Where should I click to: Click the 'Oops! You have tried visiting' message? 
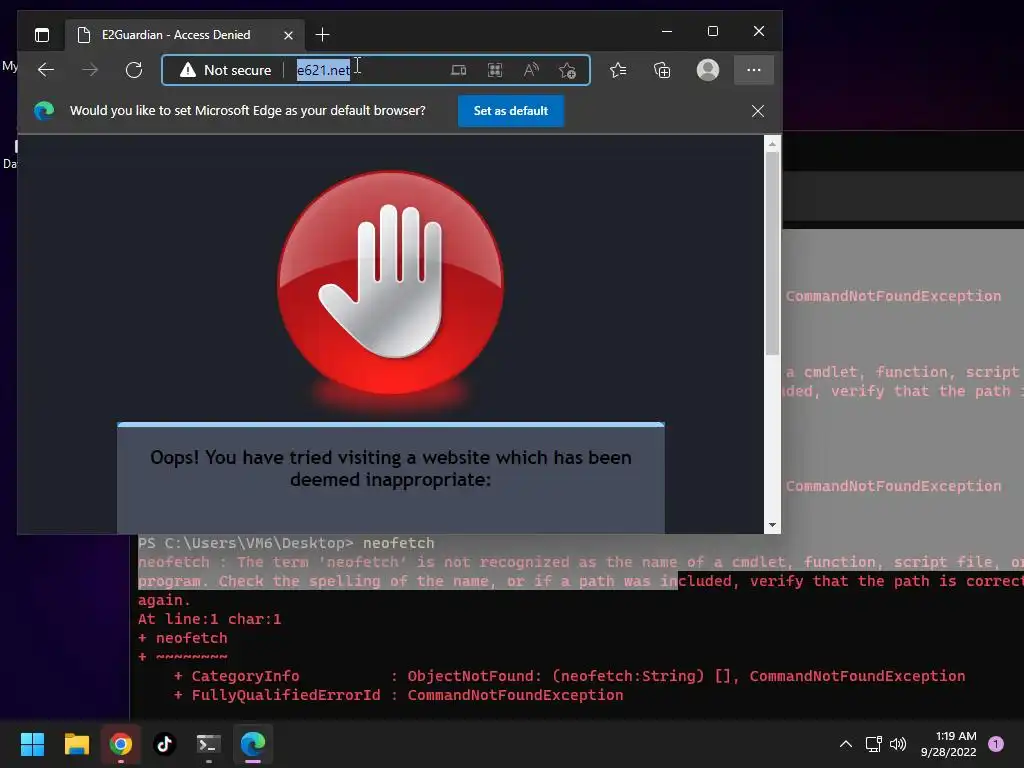point(391,468)
